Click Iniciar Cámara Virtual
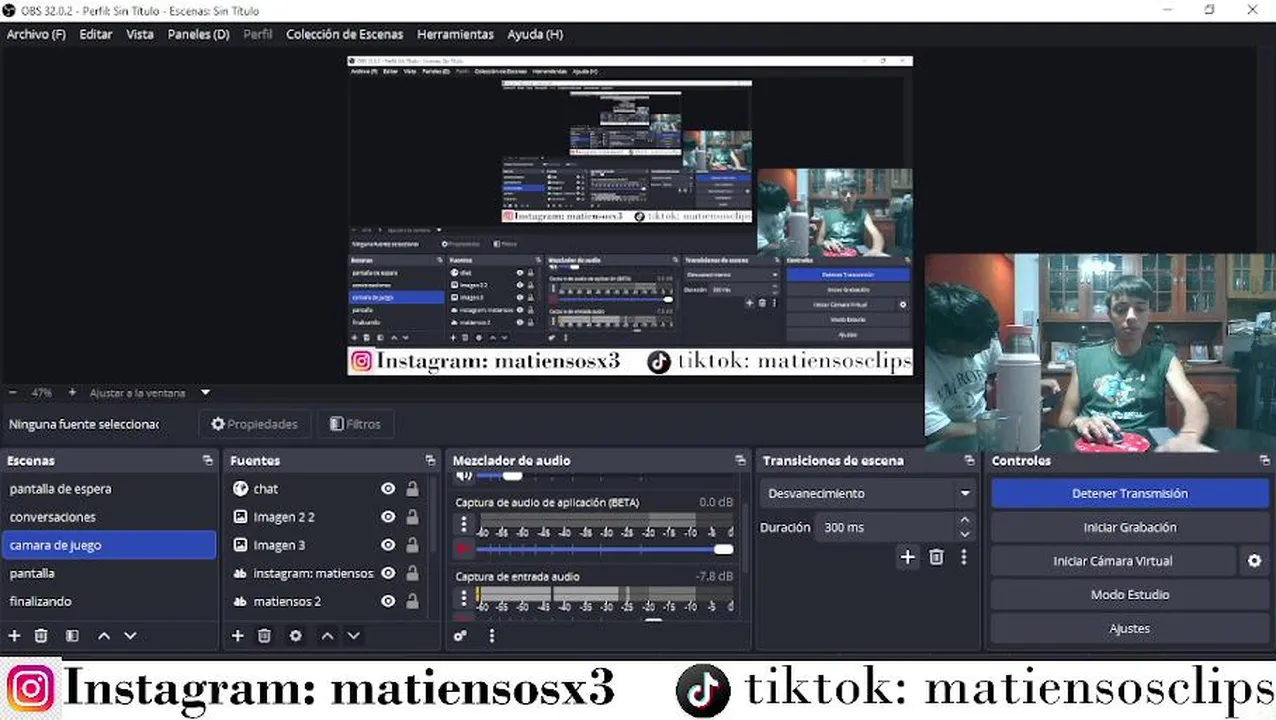This screenshot has height=720, width=1276. click(1113, 561)
